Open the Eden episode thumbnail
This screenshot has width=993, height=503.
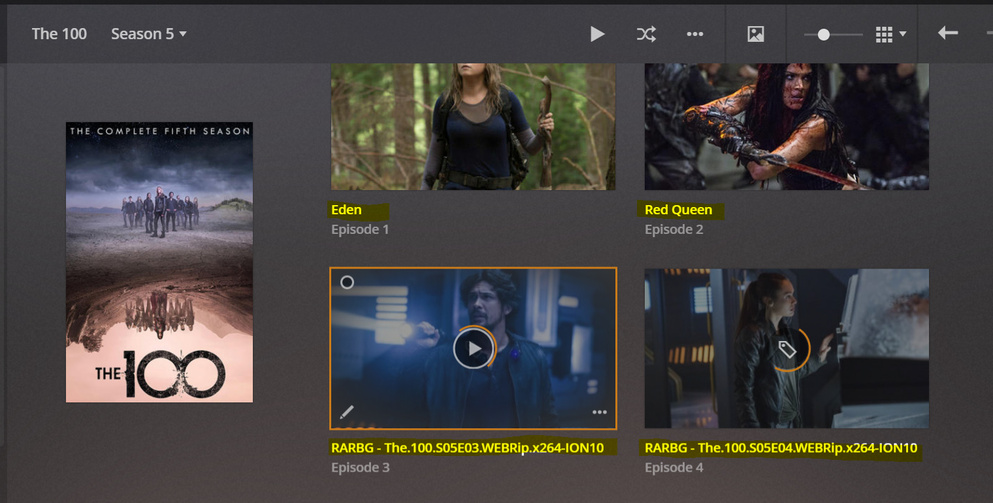tap(473, 126)
